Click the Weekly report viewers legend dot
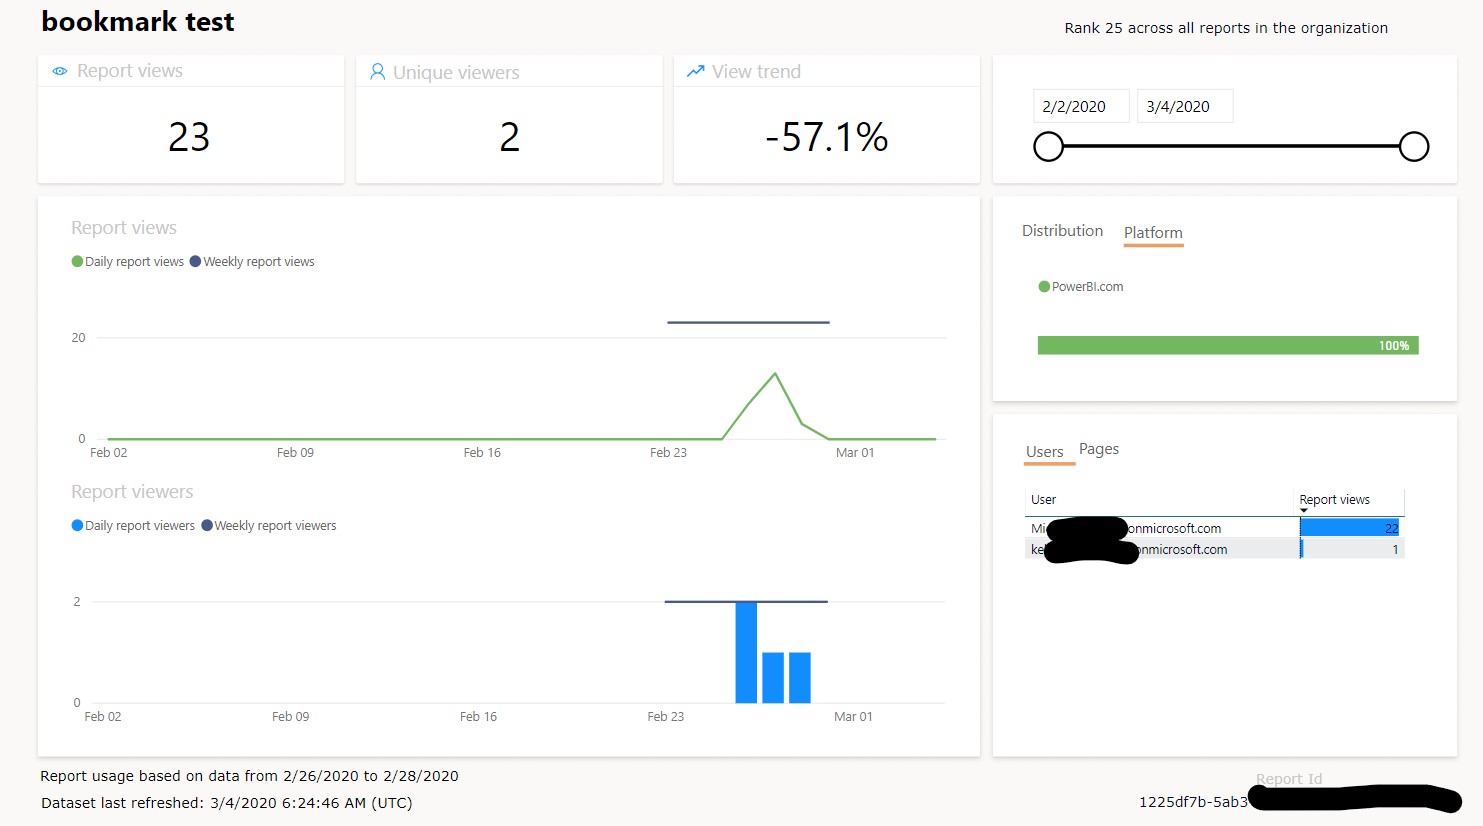 point(207,526)
